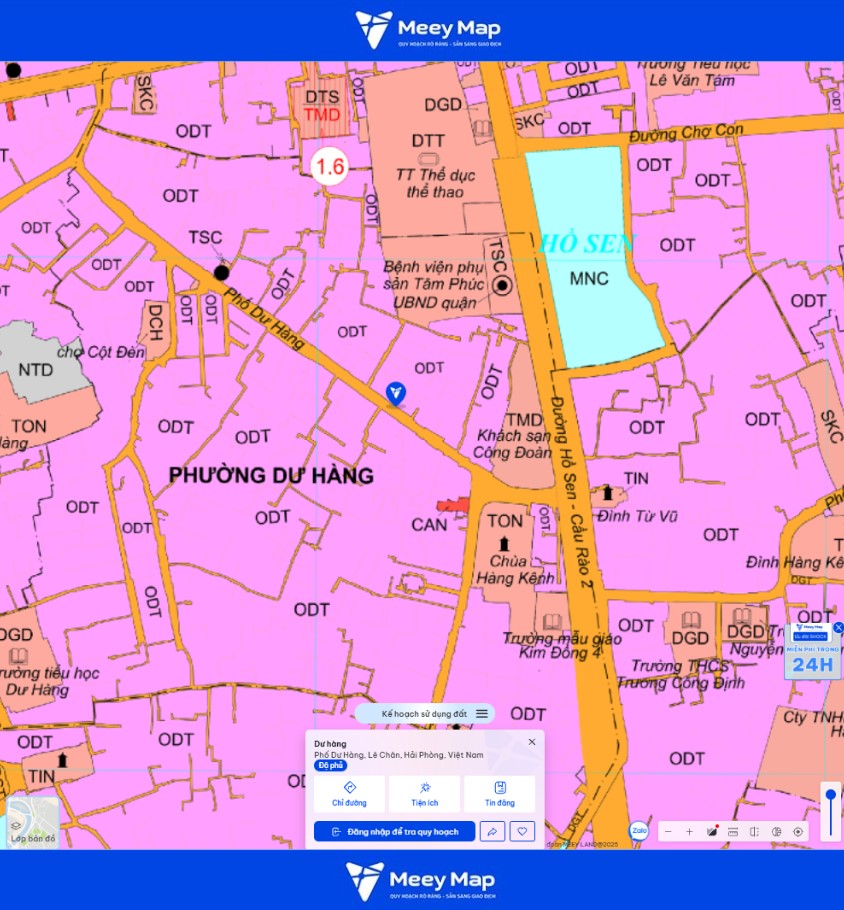
Task: Open the Tiện ích utilities button
Action: (424, 794)
